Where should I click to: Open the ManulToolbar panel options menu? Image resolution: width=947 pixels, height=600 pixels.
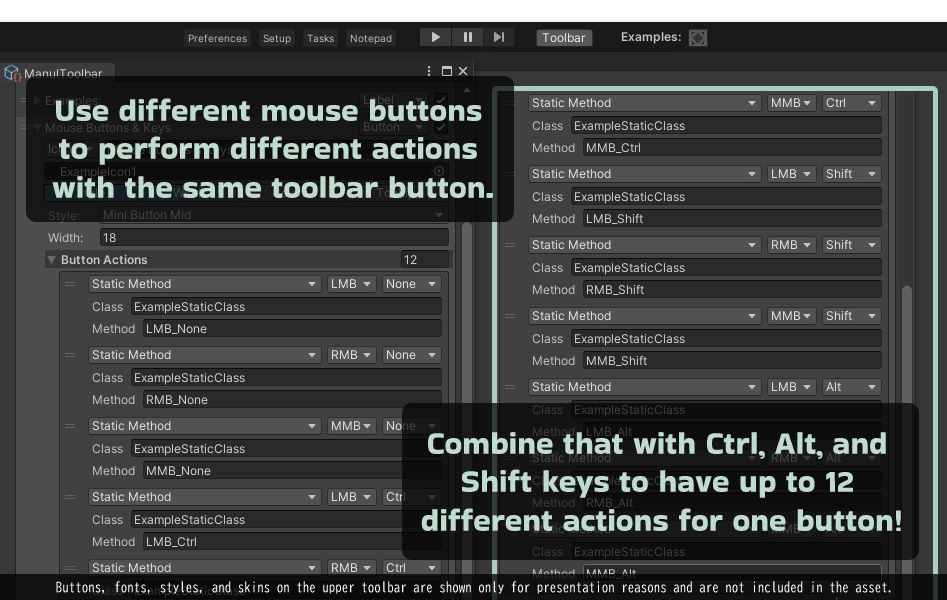pyautogui.click(x=429, y=71)
